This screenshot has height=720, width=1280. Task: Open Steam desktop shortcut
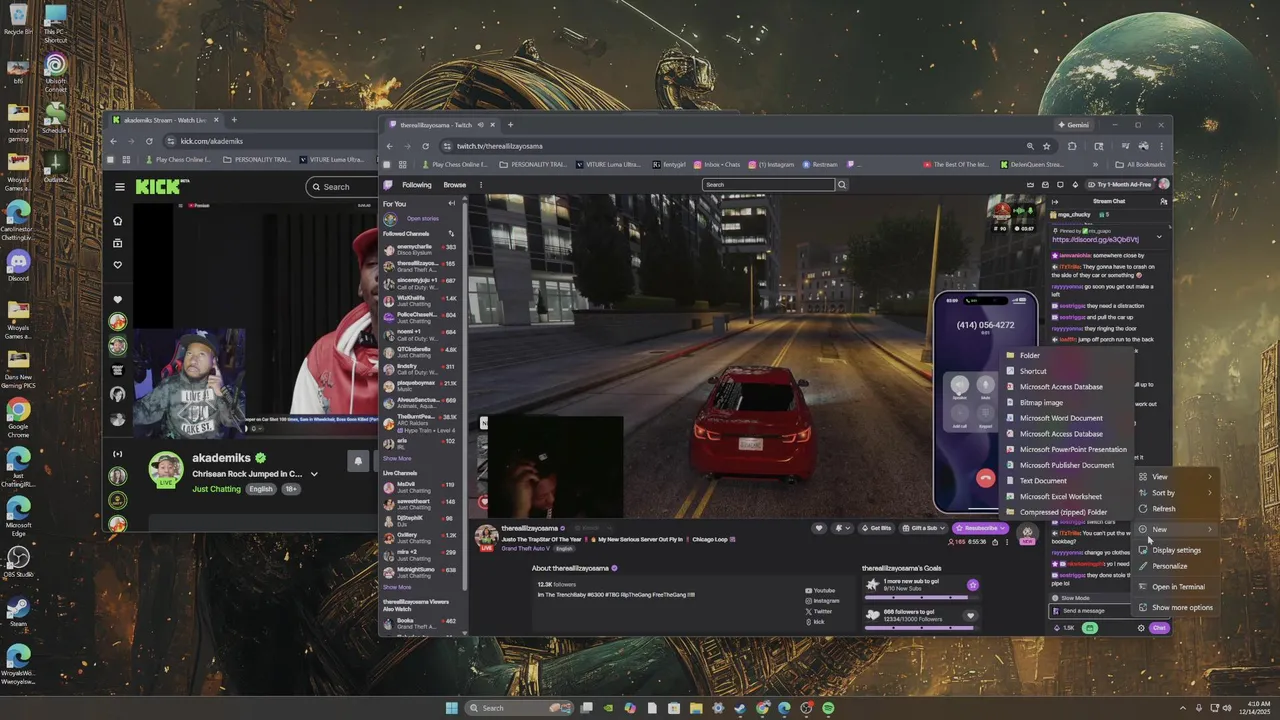18,611
